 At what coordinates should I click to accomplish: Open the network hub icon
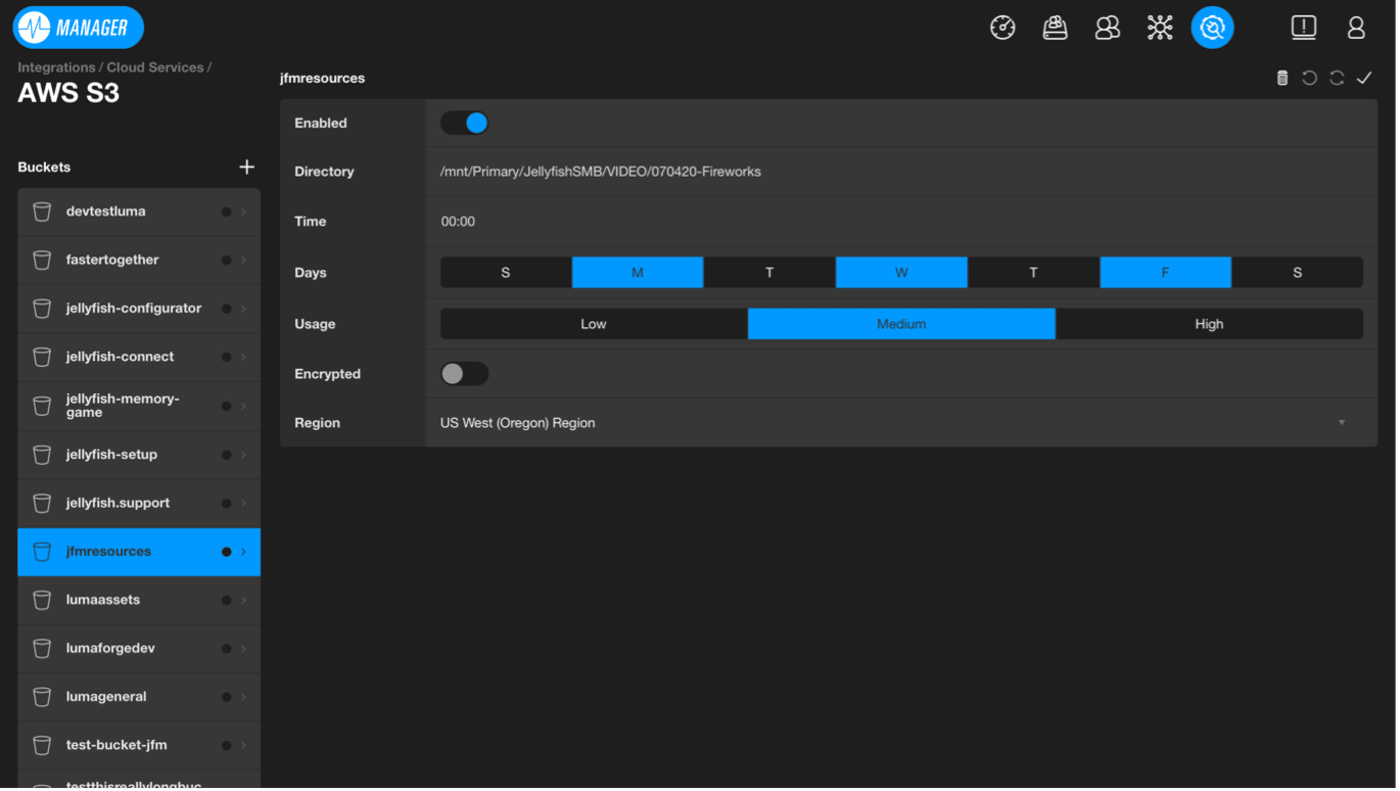(x=1160, y=27)
